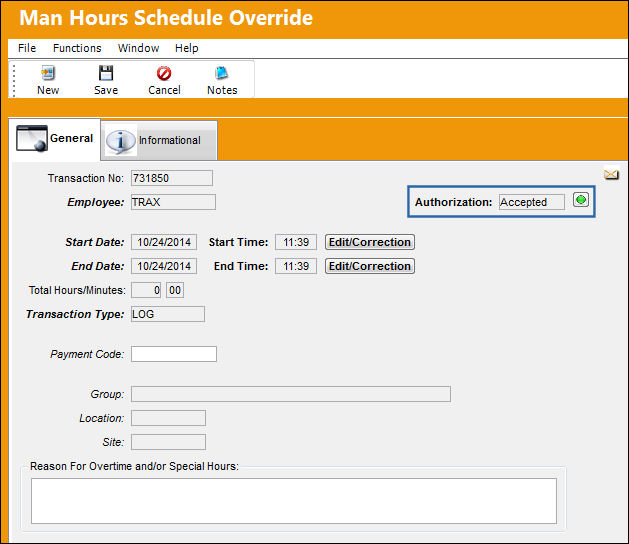Image resolution: width=629 pixels, height=544 pixels.
Task: Click the New toolbar icon
Action: [x=48, y=73]
